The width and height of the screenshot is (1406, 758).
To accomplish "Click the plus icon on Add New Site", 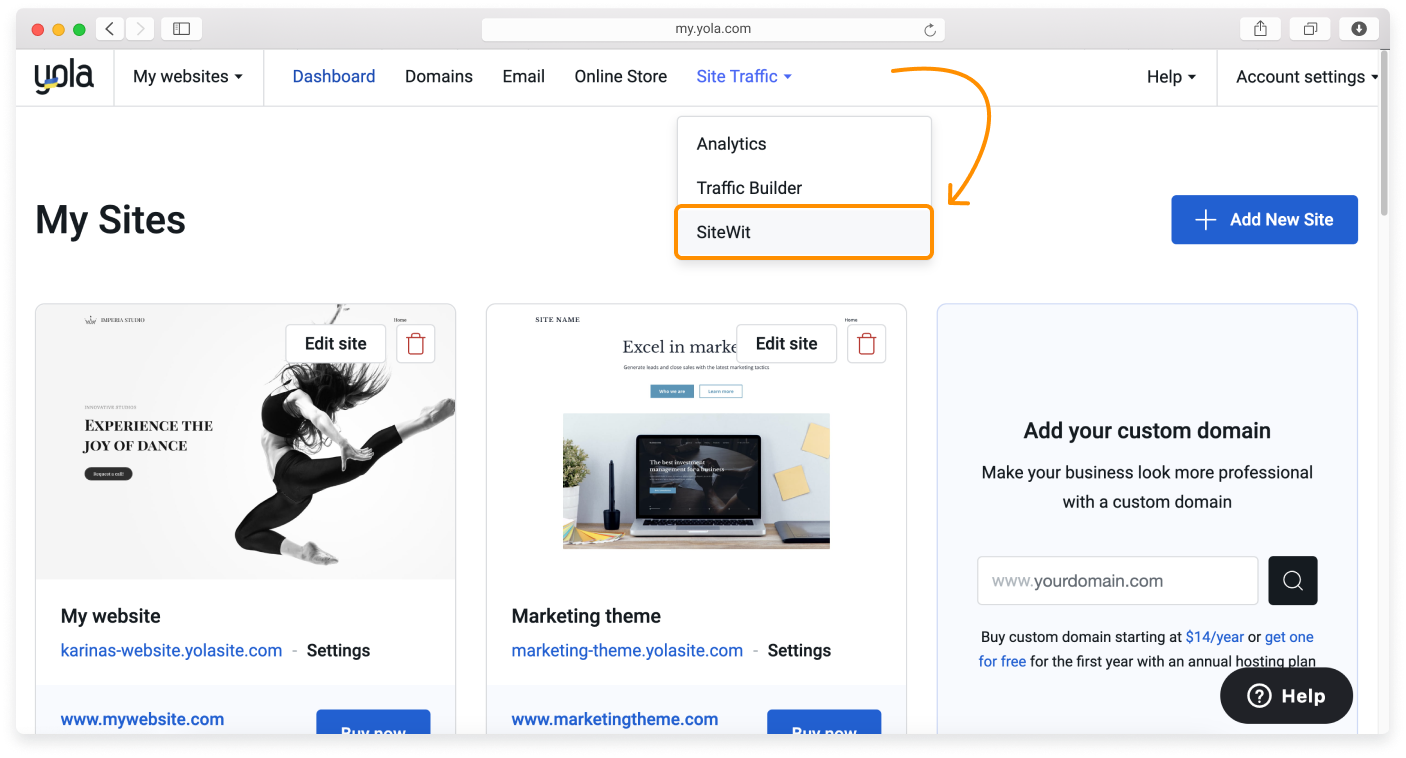I will tap(1205, 219).
